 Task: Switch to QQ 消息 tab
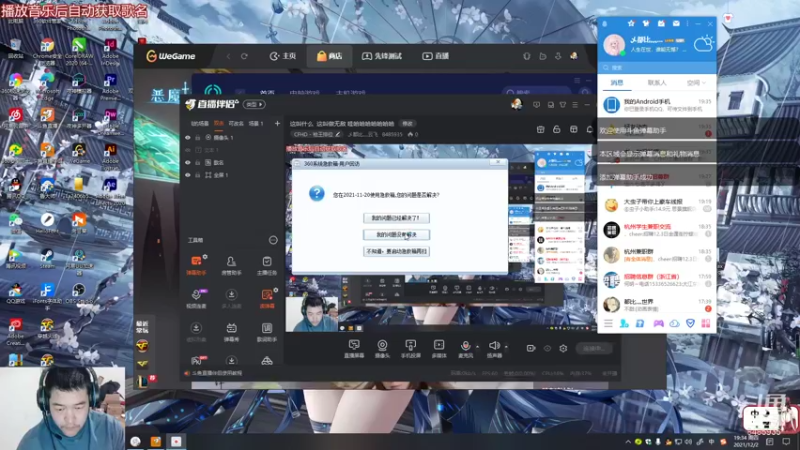(x=617, y=82)
